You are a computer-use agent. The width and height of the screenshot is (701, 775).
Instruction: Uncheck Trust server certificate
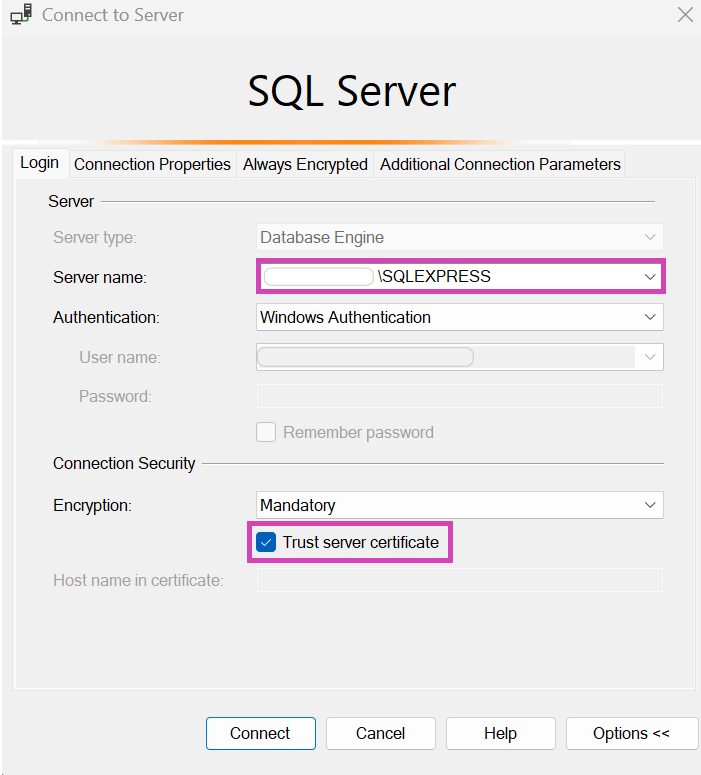point(266,542)
